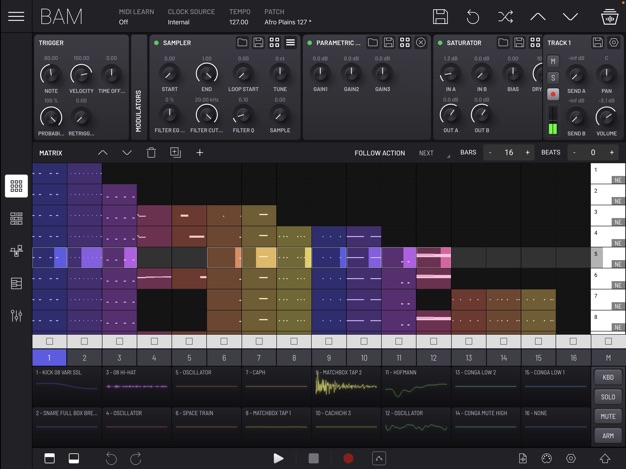Toggle the Sampler module power indicator

pyautogui.click(x=156, y=43)
